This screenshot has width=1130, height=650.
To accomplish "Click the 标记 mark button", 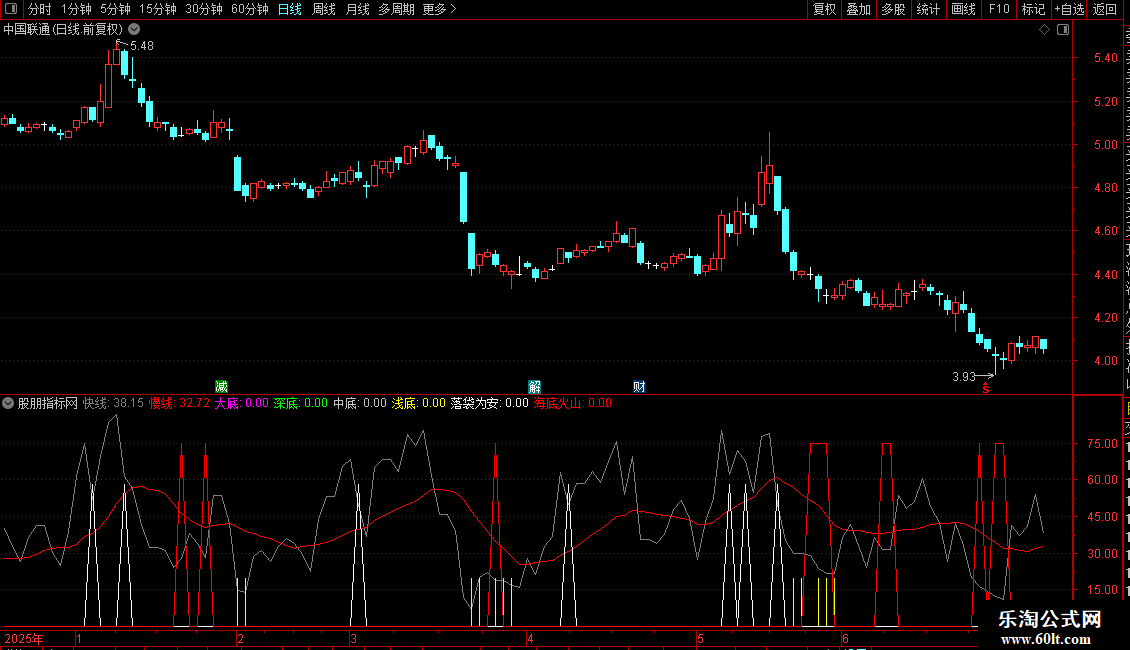I will click(1033, 9).
